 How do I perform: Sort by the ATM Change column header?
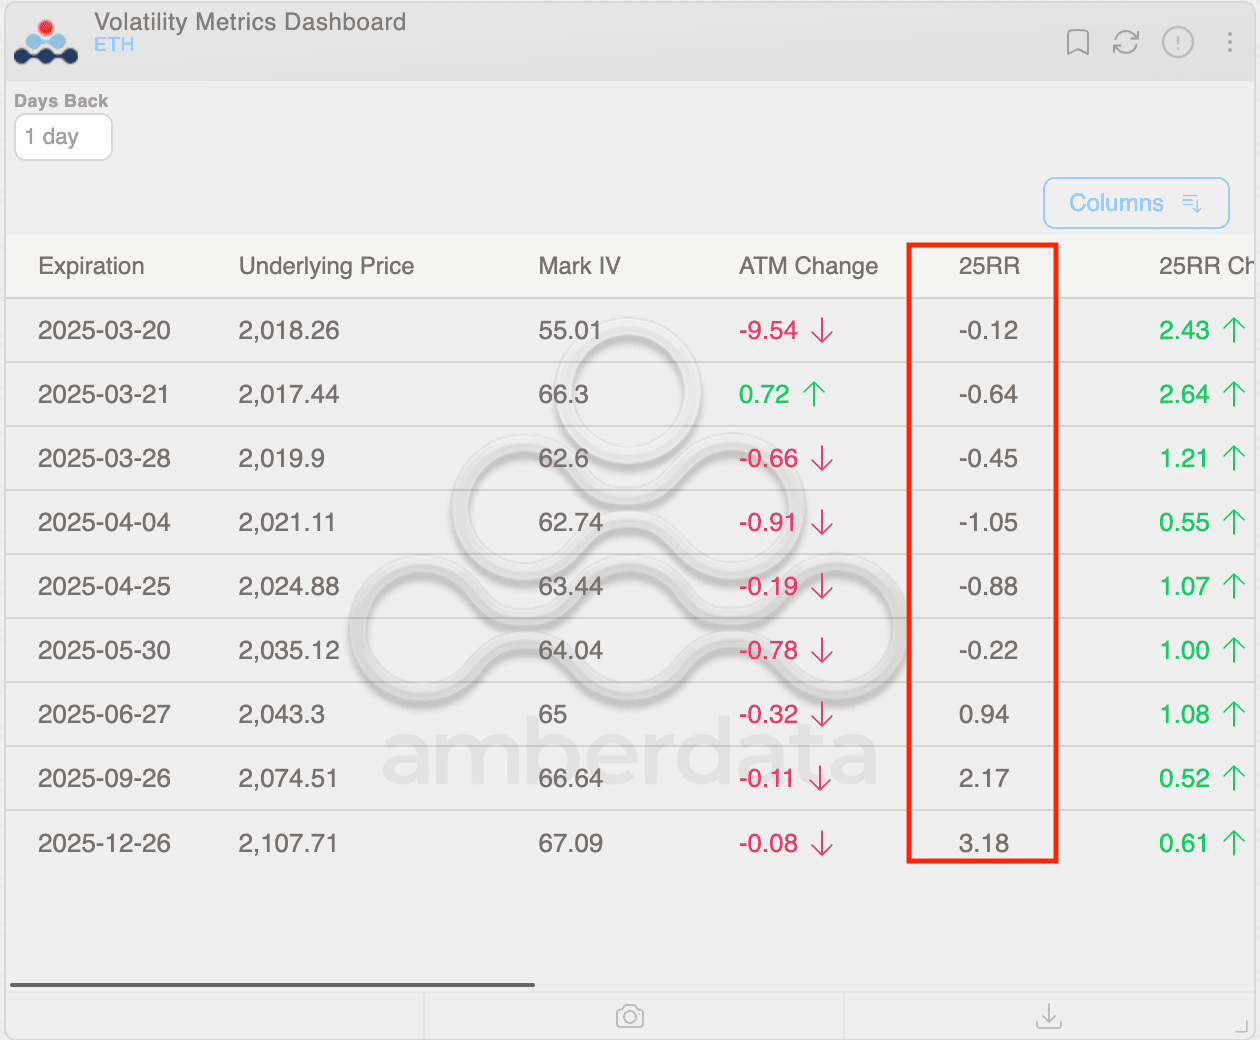808,266
